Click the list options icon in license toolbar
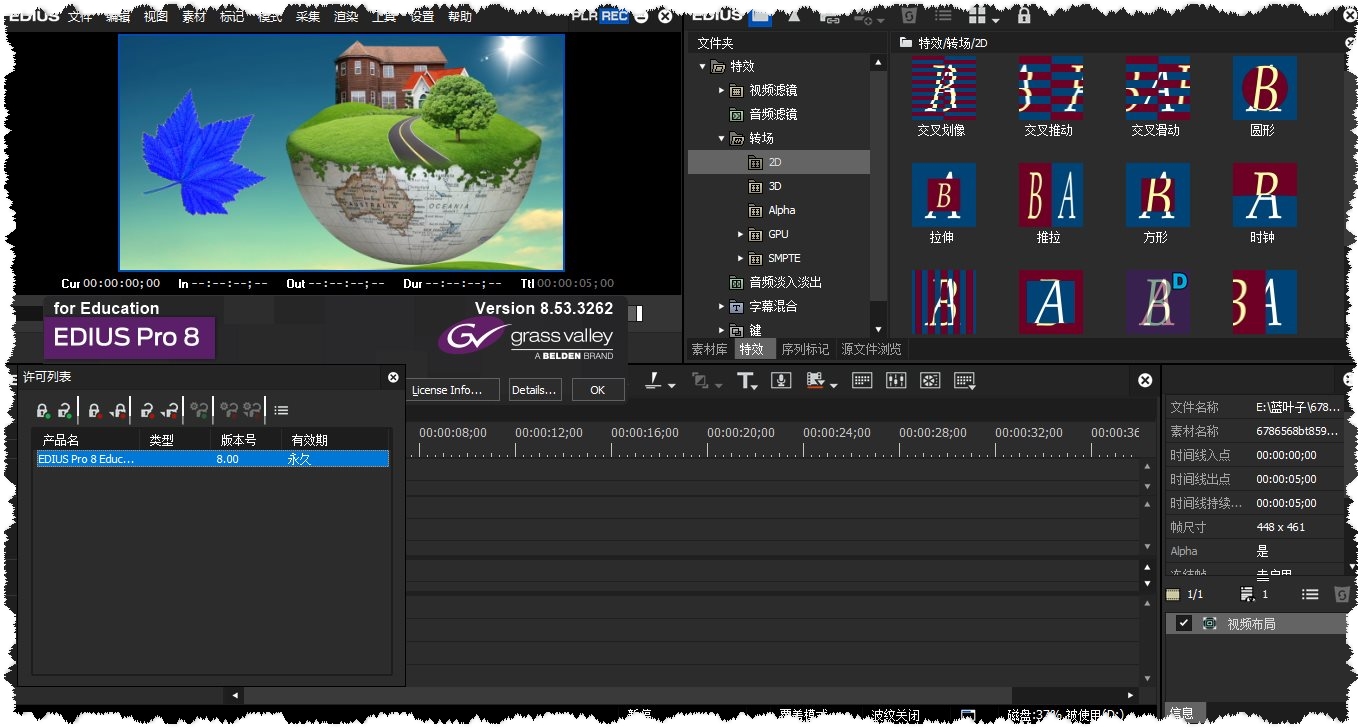Image resolution: width=1362 pixels, height=728 pixels. pos(281,410)
